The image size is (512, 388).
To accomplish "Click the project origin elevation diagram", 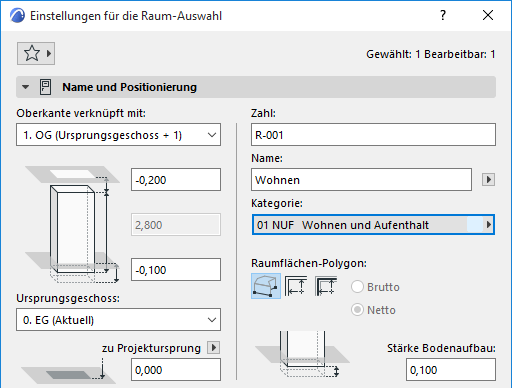I will [68, 371].
